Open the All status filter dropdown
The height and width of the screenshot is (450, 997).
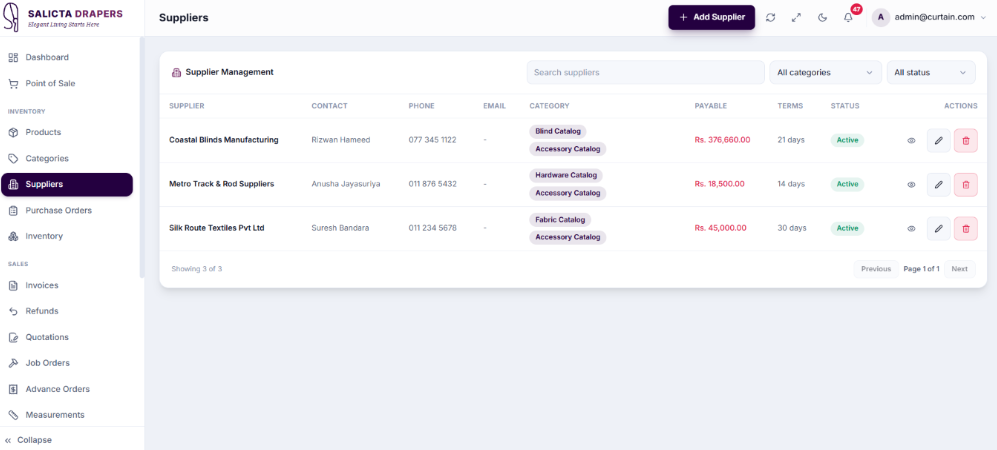coord(931,72)
